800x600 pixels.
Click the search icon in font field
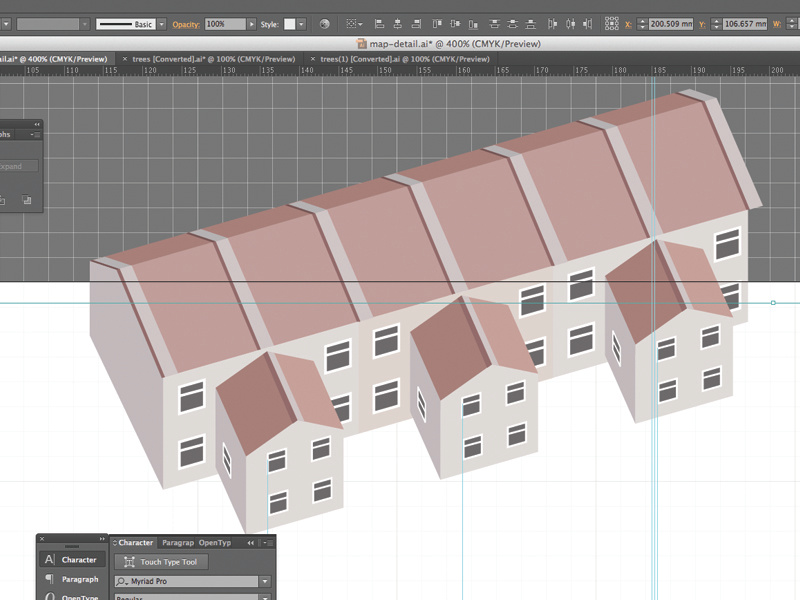[123, 581]
